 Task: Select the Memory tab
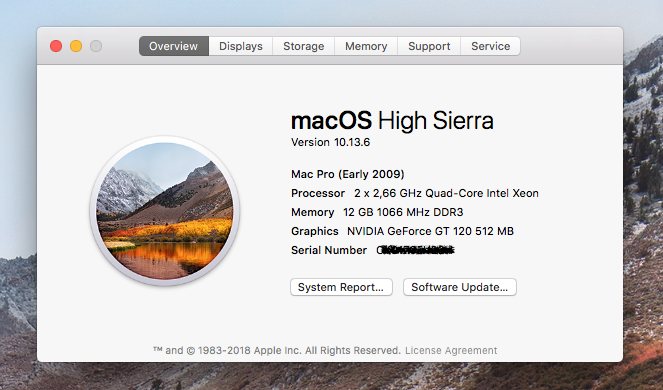366,46
